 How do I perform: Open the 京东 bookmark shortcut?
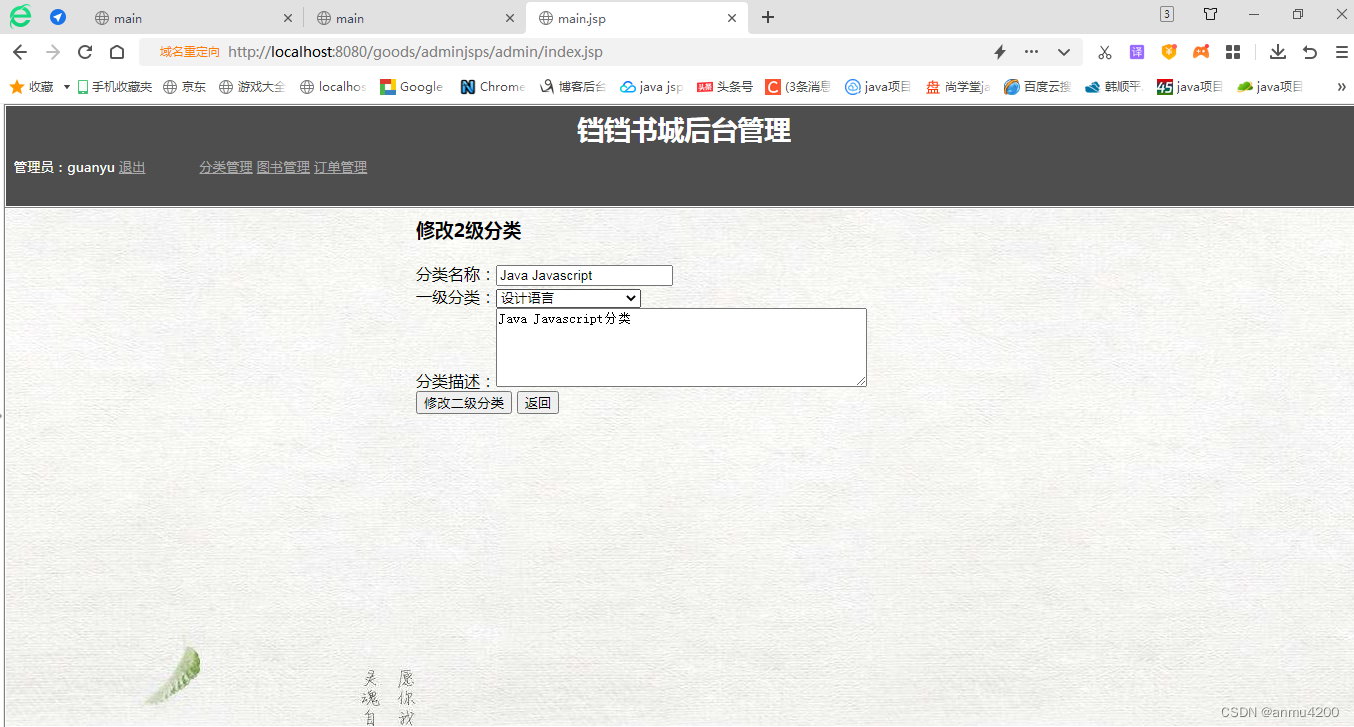point(184,87)
